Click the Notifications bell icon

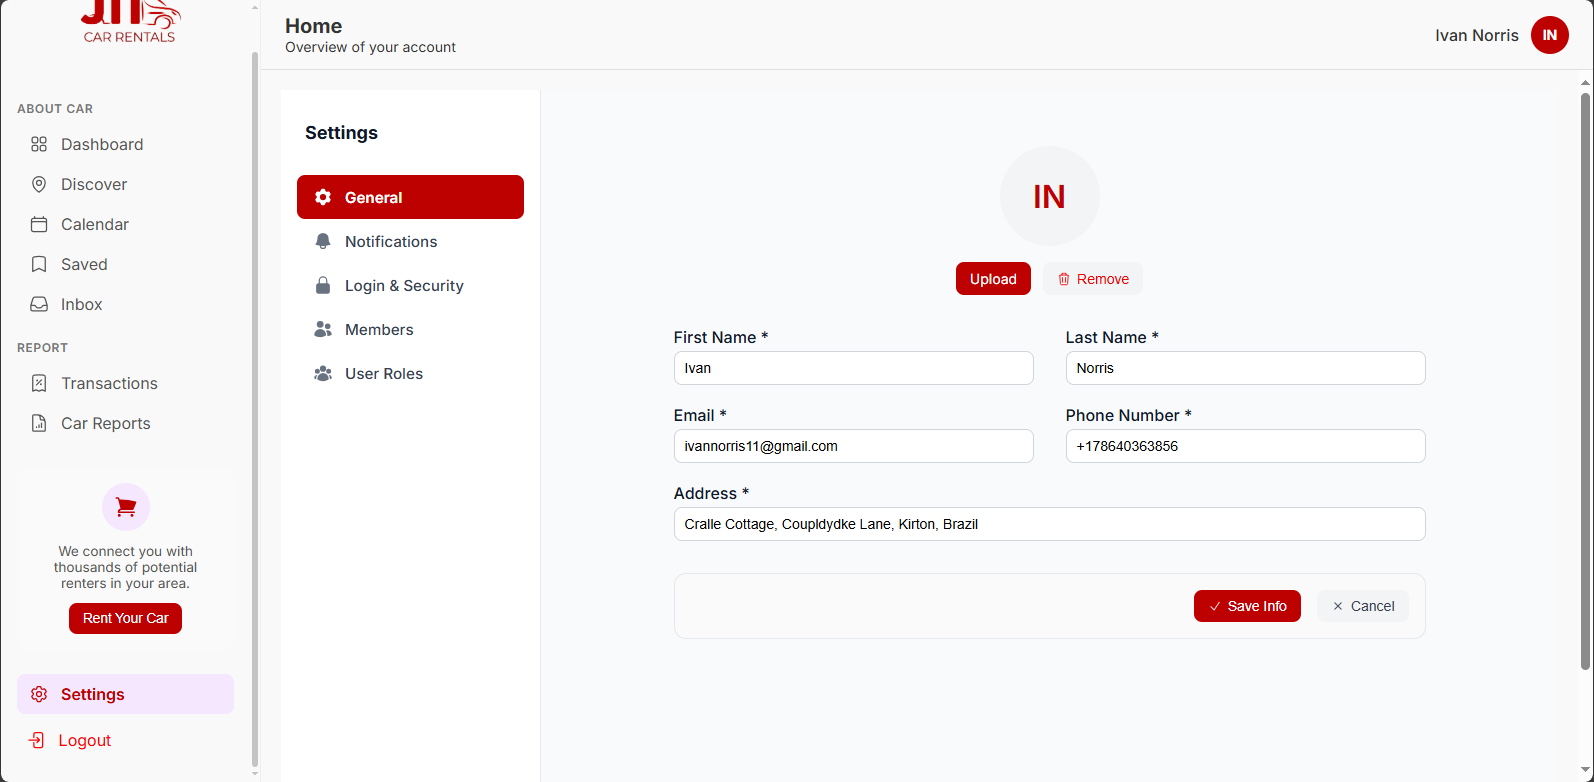(323, 241)
